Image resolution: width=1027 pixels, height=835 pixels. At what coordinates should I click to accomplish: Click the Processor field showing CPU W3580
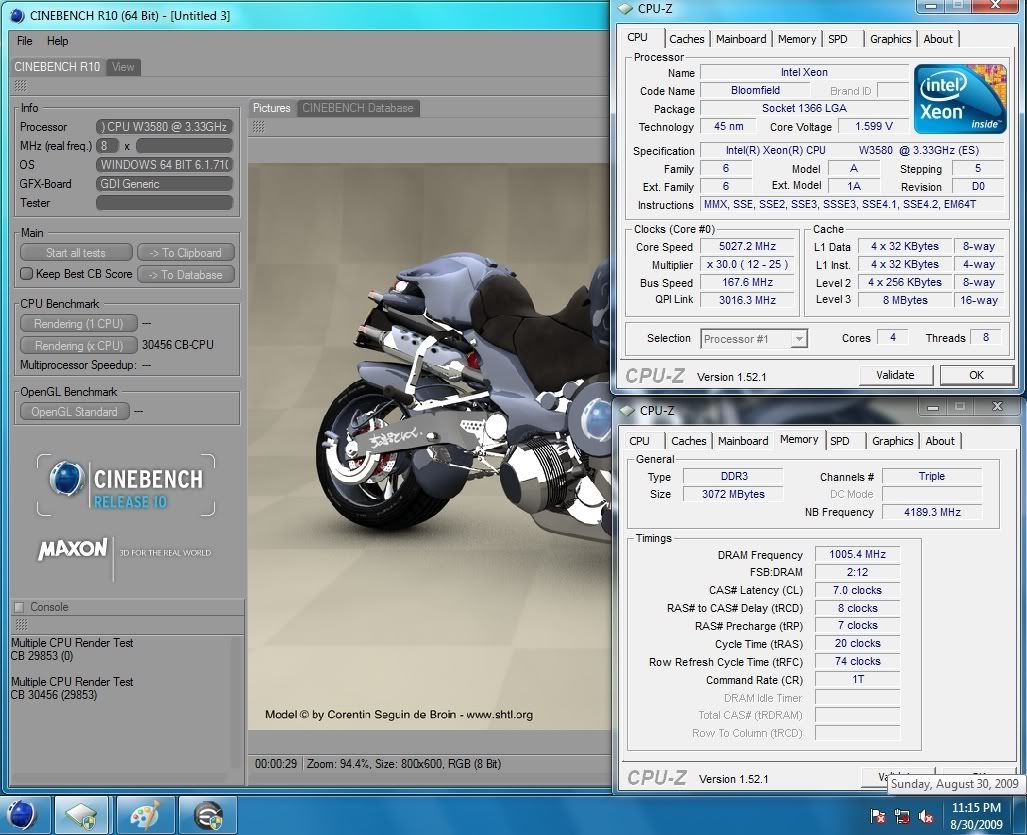pos(164,126)
